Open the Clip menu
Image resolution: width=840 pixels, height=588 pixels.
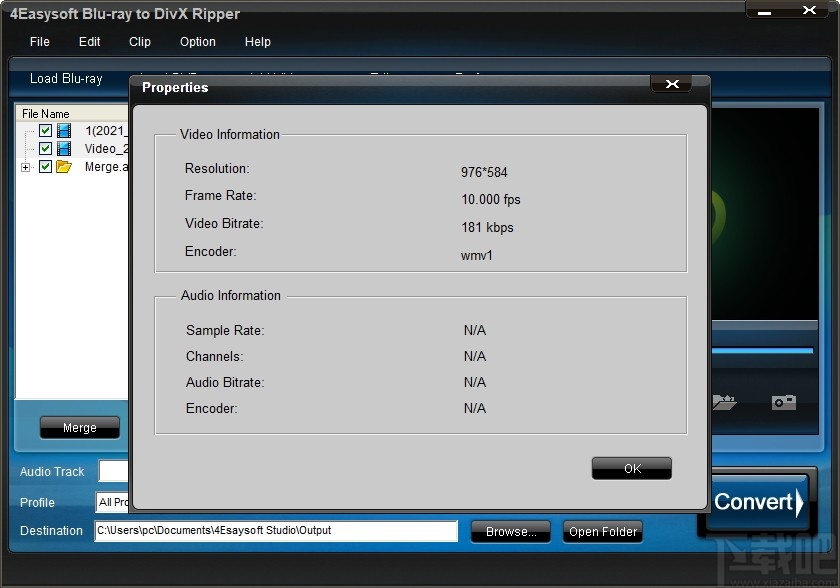[x=139, y=42]
